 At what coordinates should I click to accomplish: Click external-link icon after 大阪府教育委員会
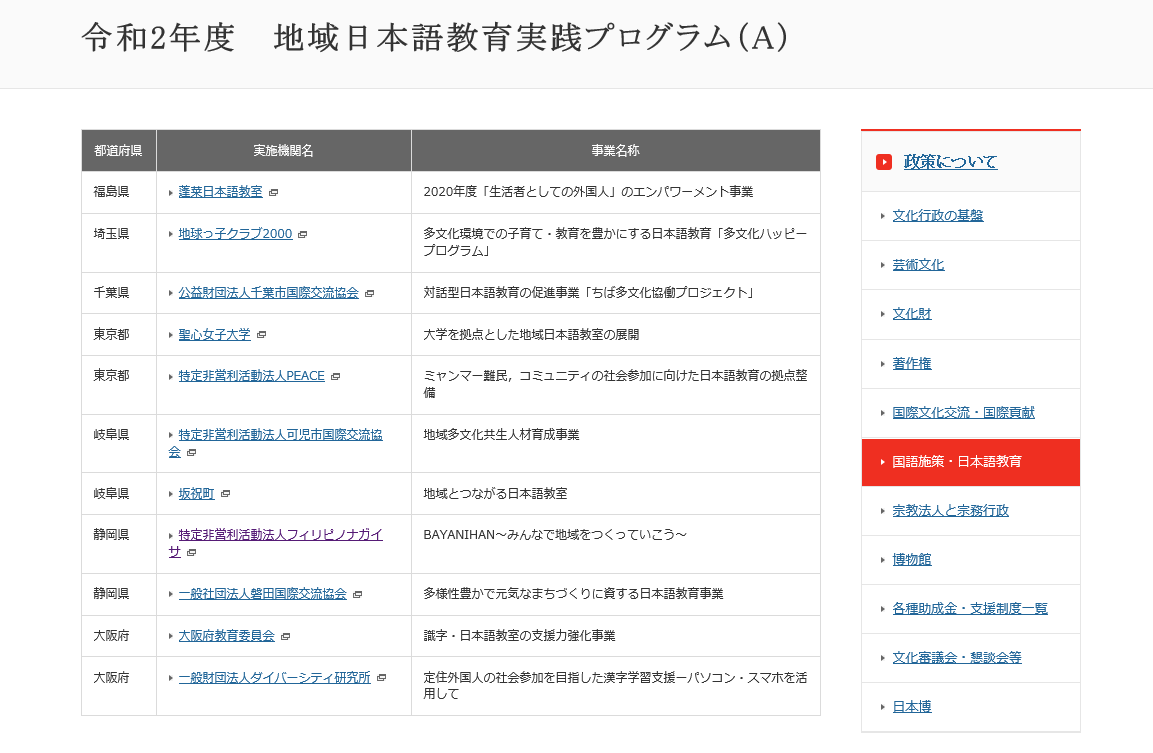click(x=285, y=636)
